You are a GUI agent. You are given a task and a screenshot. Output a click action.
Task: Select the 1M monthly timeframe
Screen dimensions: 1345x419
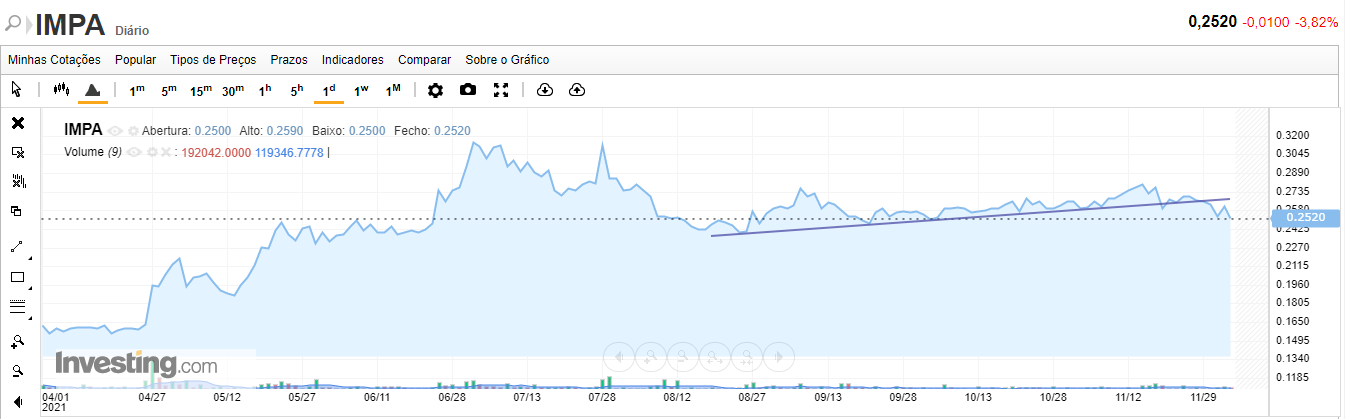click(x=393, y=90)
